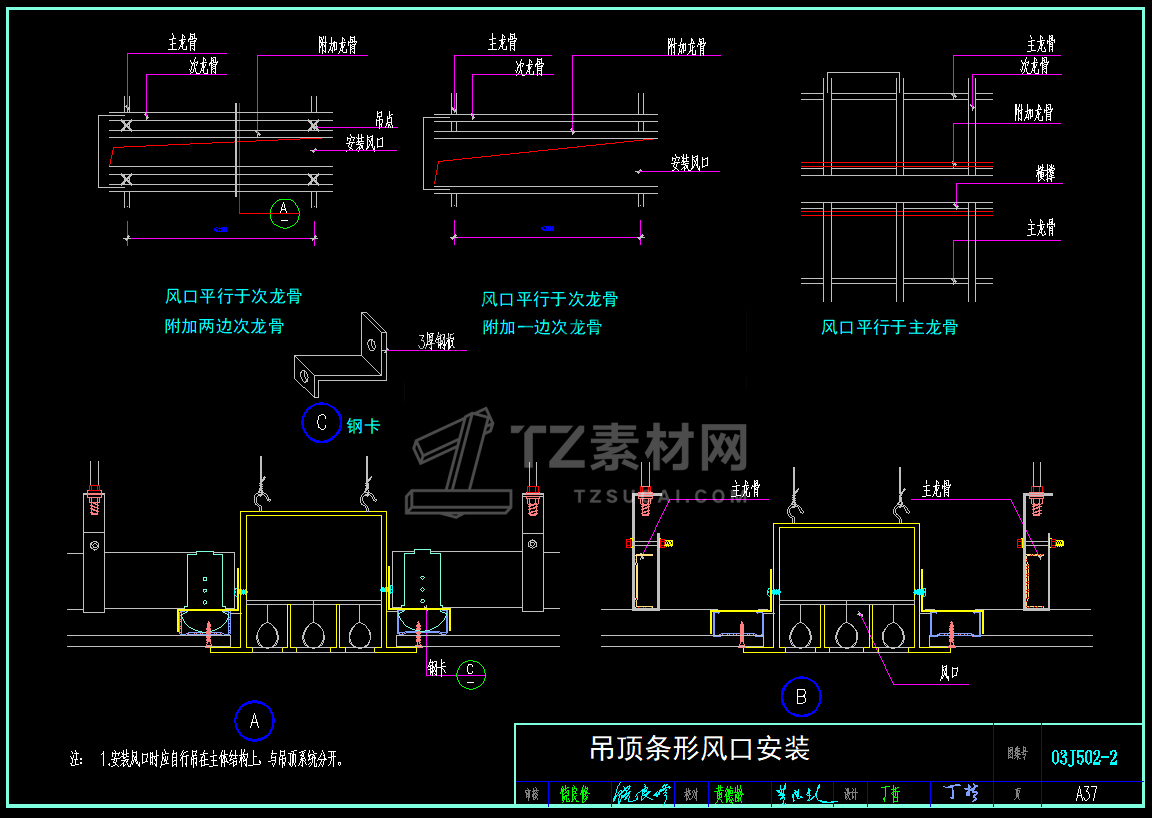This screenshot has height=818, width=1152.
Task: Select the 设计 field label
Action: pos(851,794)
